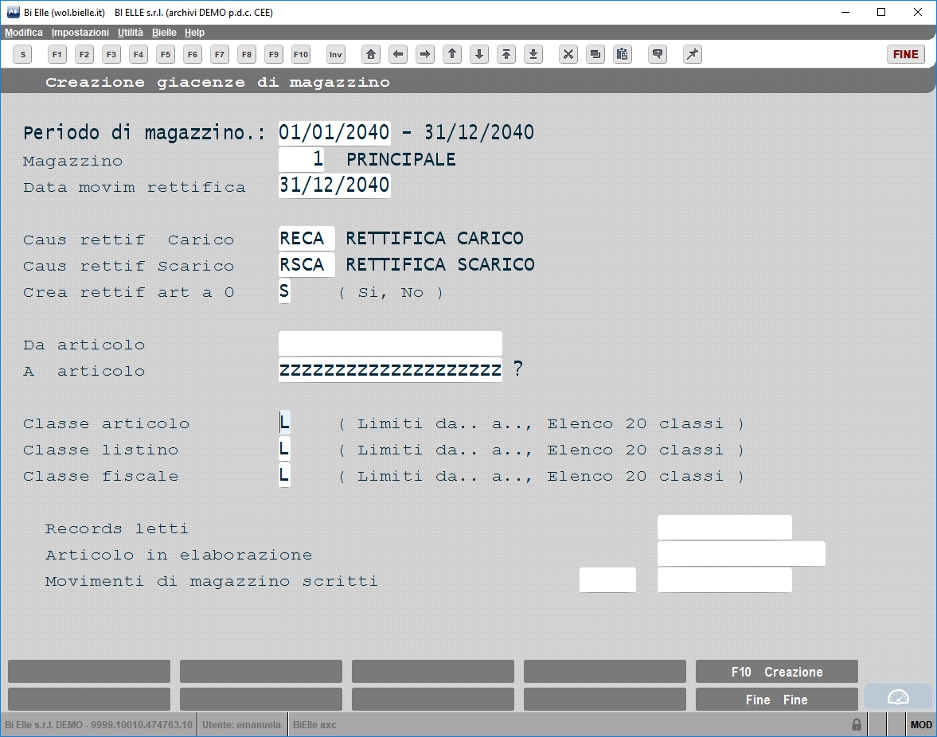Screen dimensions: 937x737
Task: Click the up arrow toolbar icon
Action: point(452,54)
